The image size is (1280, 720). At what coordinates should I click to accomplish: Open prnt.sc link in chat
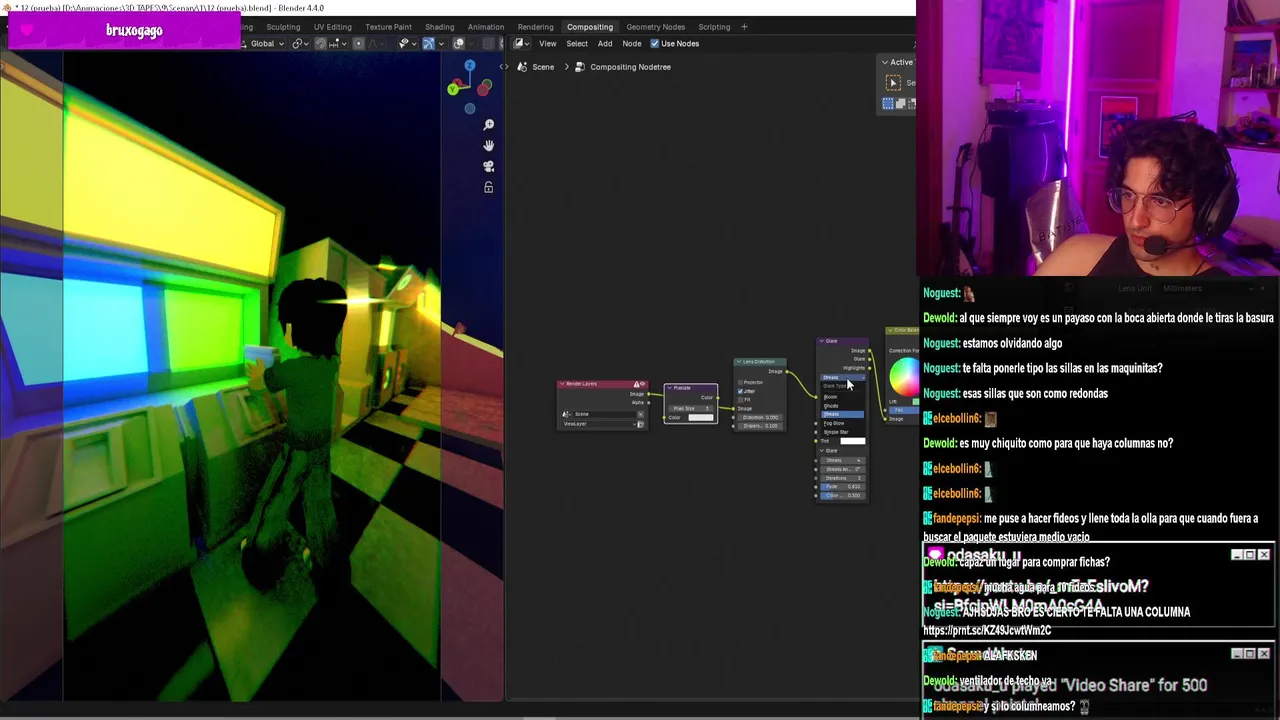(987, 631)
